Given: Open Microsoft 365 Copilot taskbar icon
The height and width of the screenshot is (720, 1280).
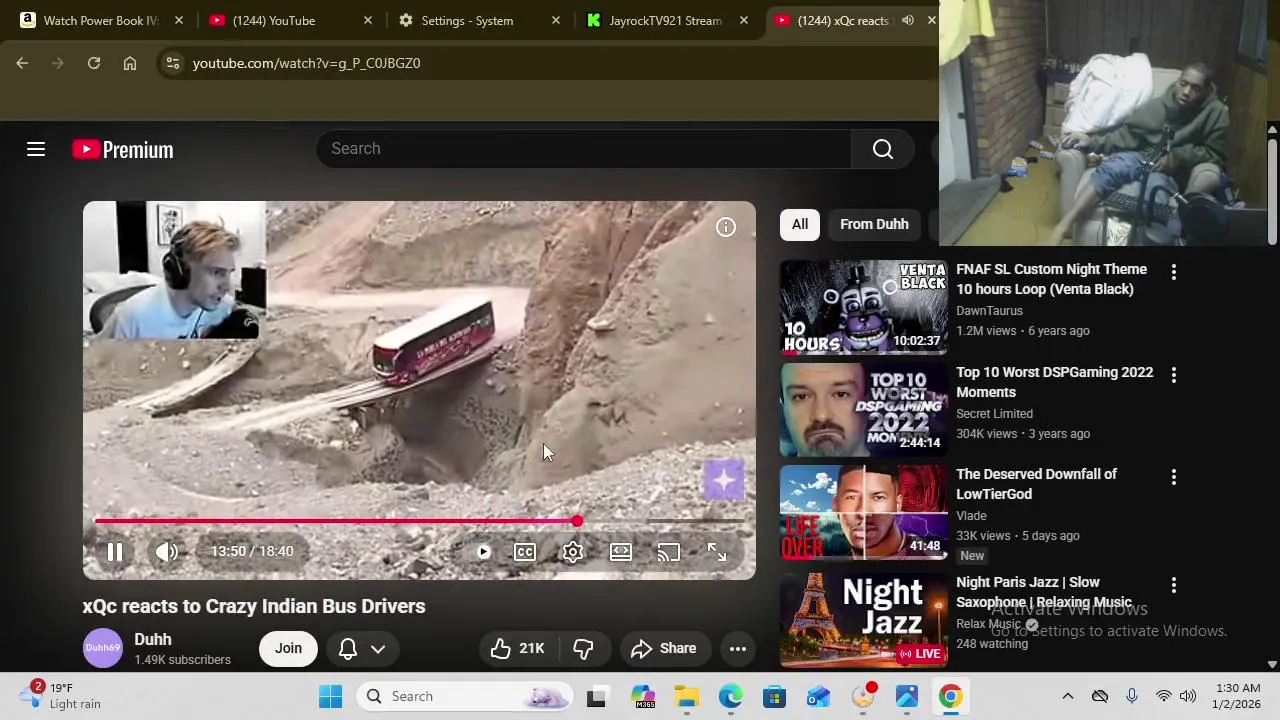Looking at the screenshot, I should click(643, 696).
